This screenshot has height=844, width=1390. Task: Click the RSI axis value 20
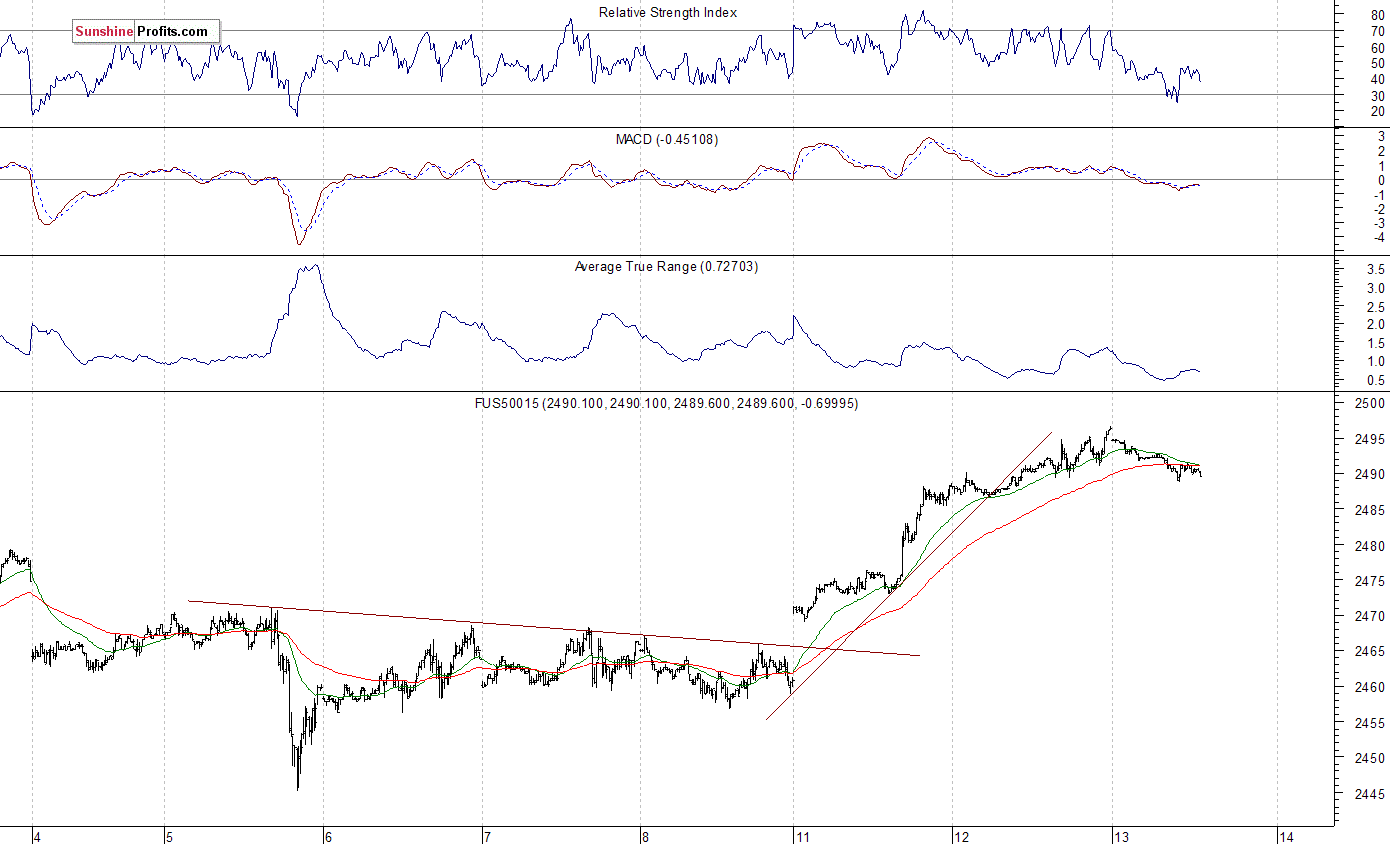coord(1377,111)
